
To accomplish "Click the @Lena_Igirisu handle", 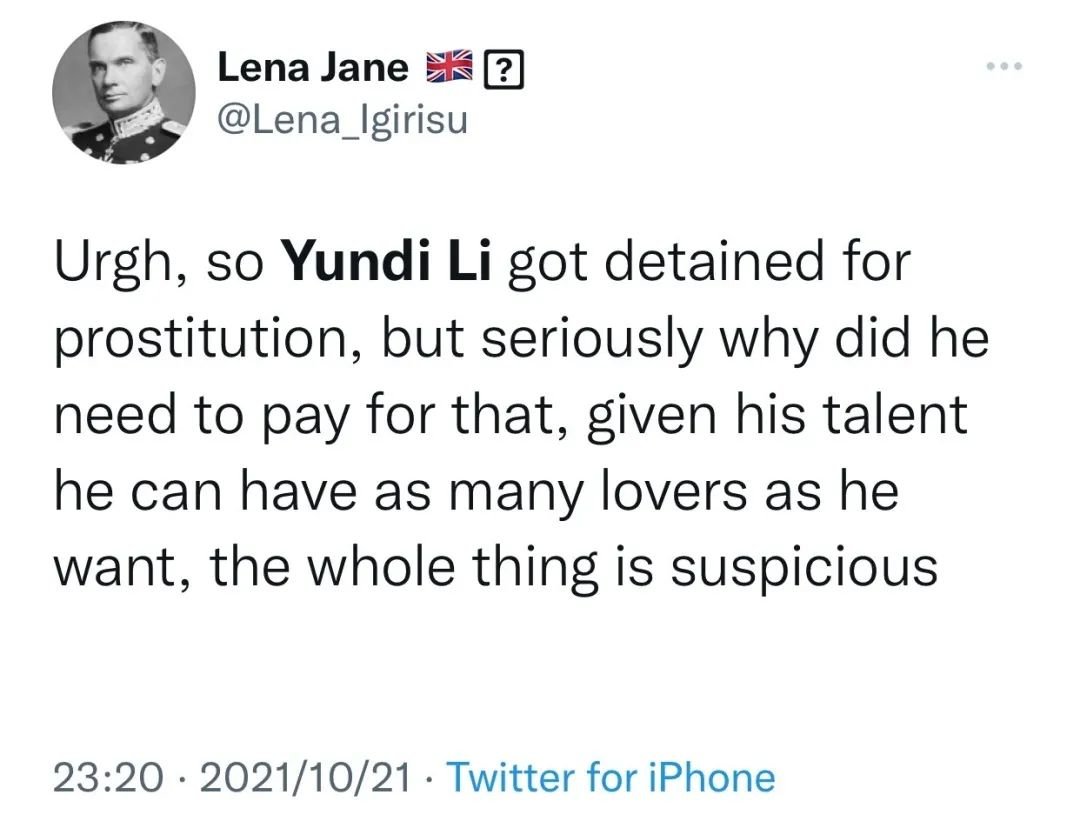I will [x=341, y=121].
